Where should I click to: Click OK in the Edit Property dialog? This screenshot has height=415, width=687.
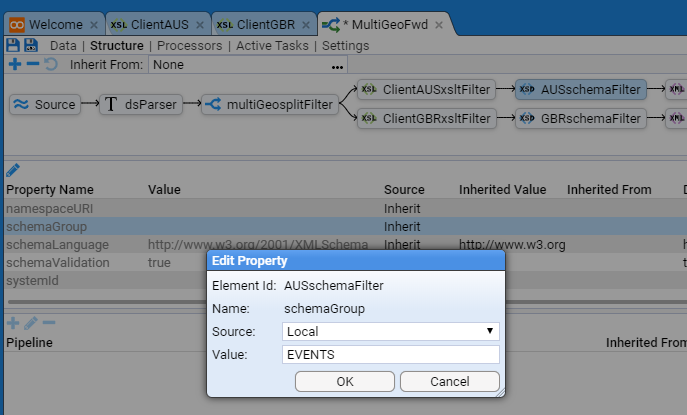tap(345, 381)
